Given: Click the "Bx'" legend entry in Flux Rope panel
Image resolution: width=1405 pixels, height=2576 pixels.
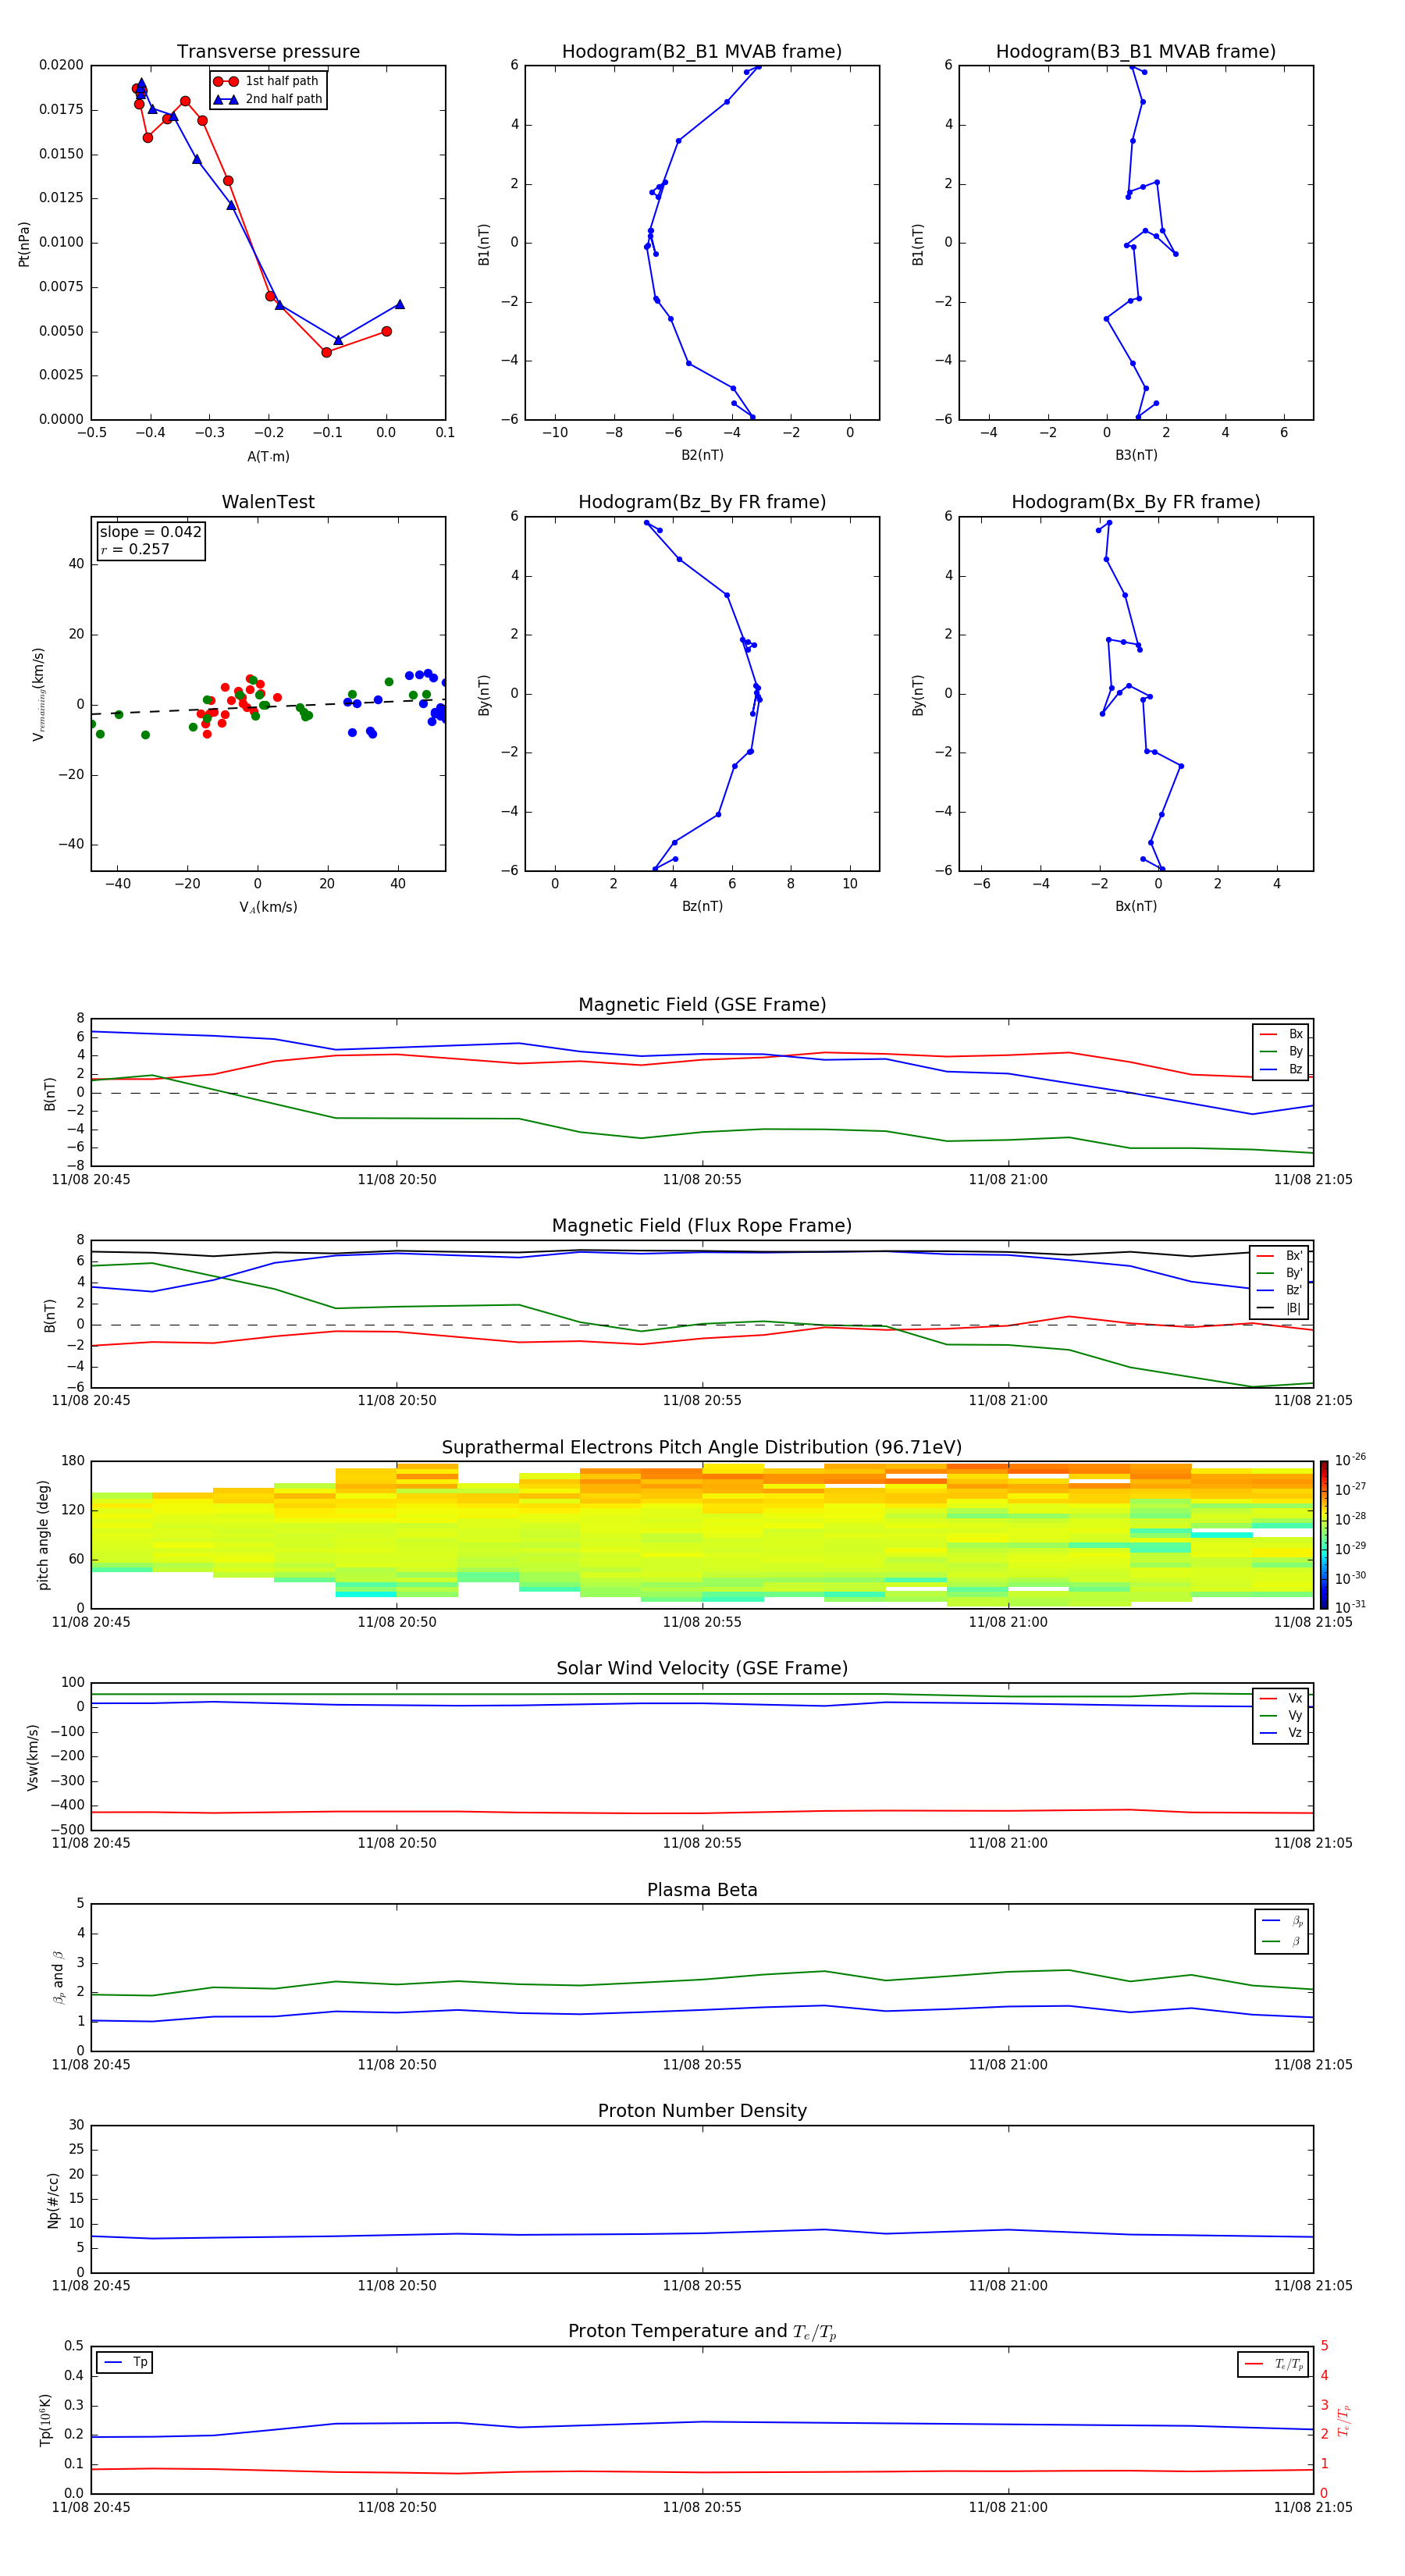Looking at the screenshot, I should (x=1280, y=1256).
